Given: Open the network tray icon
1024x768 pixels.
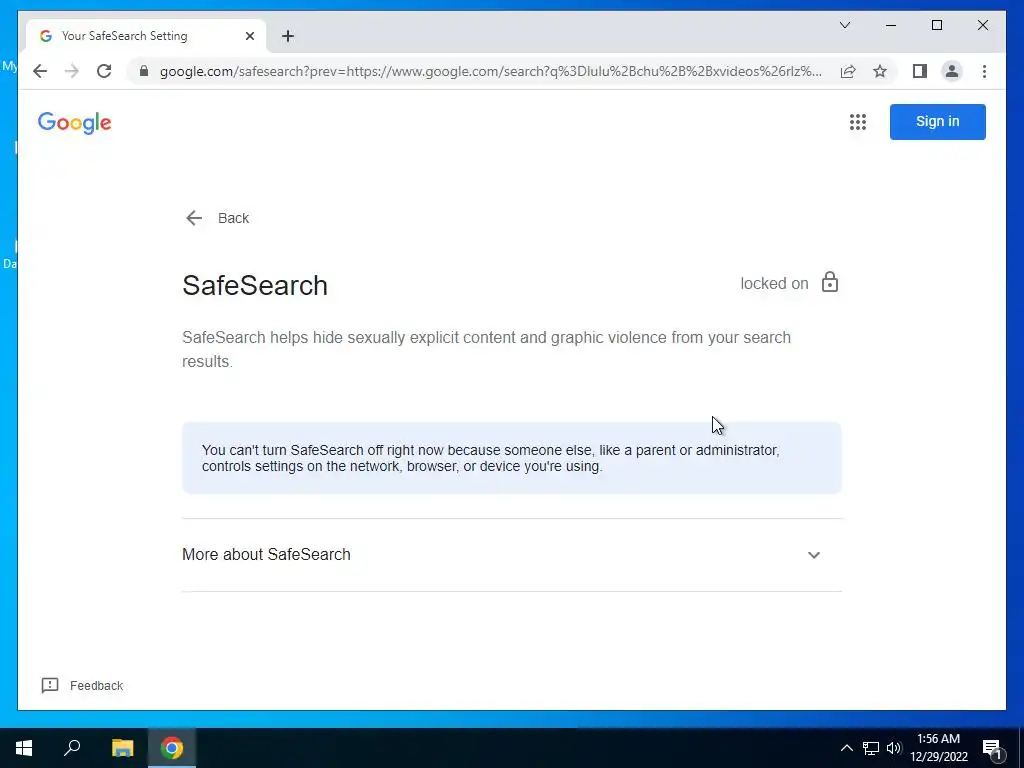Looking at the screenshot, I should 871,748.
